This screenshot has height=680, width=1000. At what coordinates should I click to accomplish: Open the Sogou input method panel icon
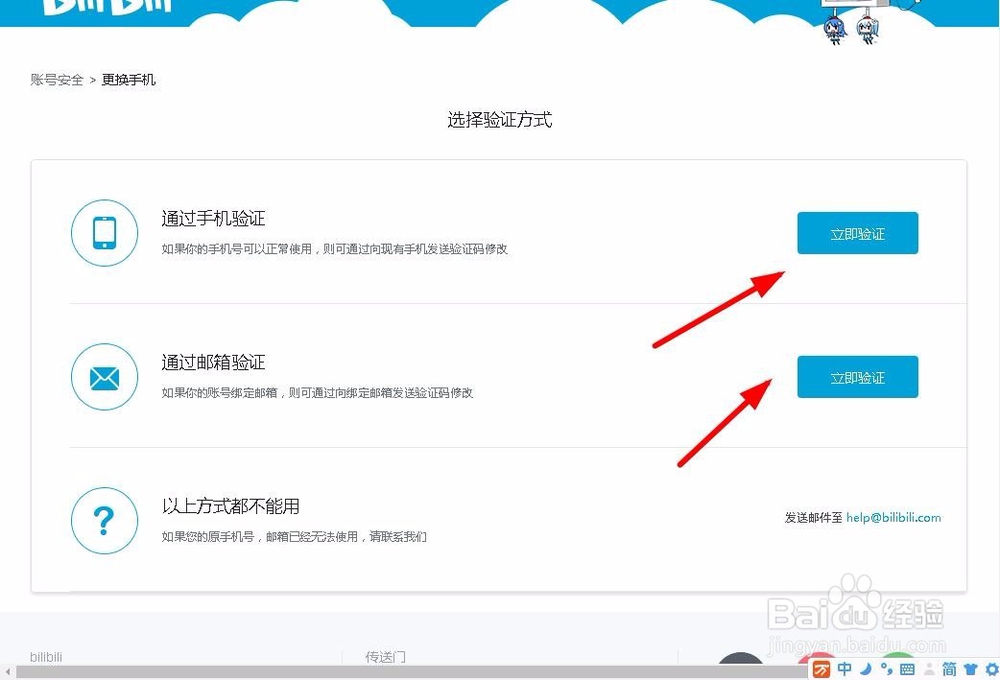point(820,670)
